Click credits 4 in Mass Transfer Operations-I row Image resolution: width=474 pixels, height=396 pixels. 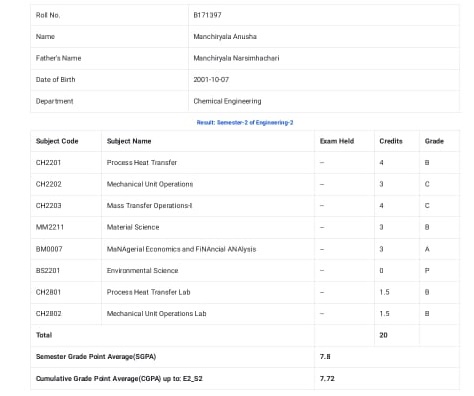coord(381,206)
